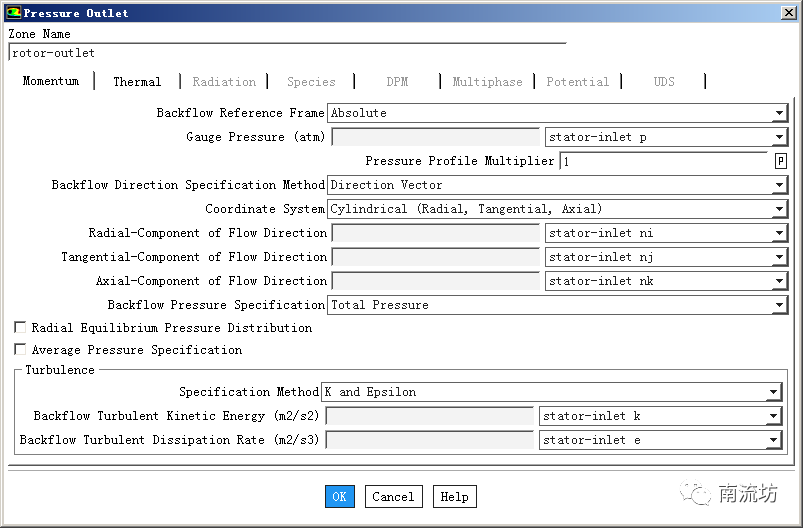Open Backflow Direction Specification Method dropdown
The image size is (803, 528).
778,185
